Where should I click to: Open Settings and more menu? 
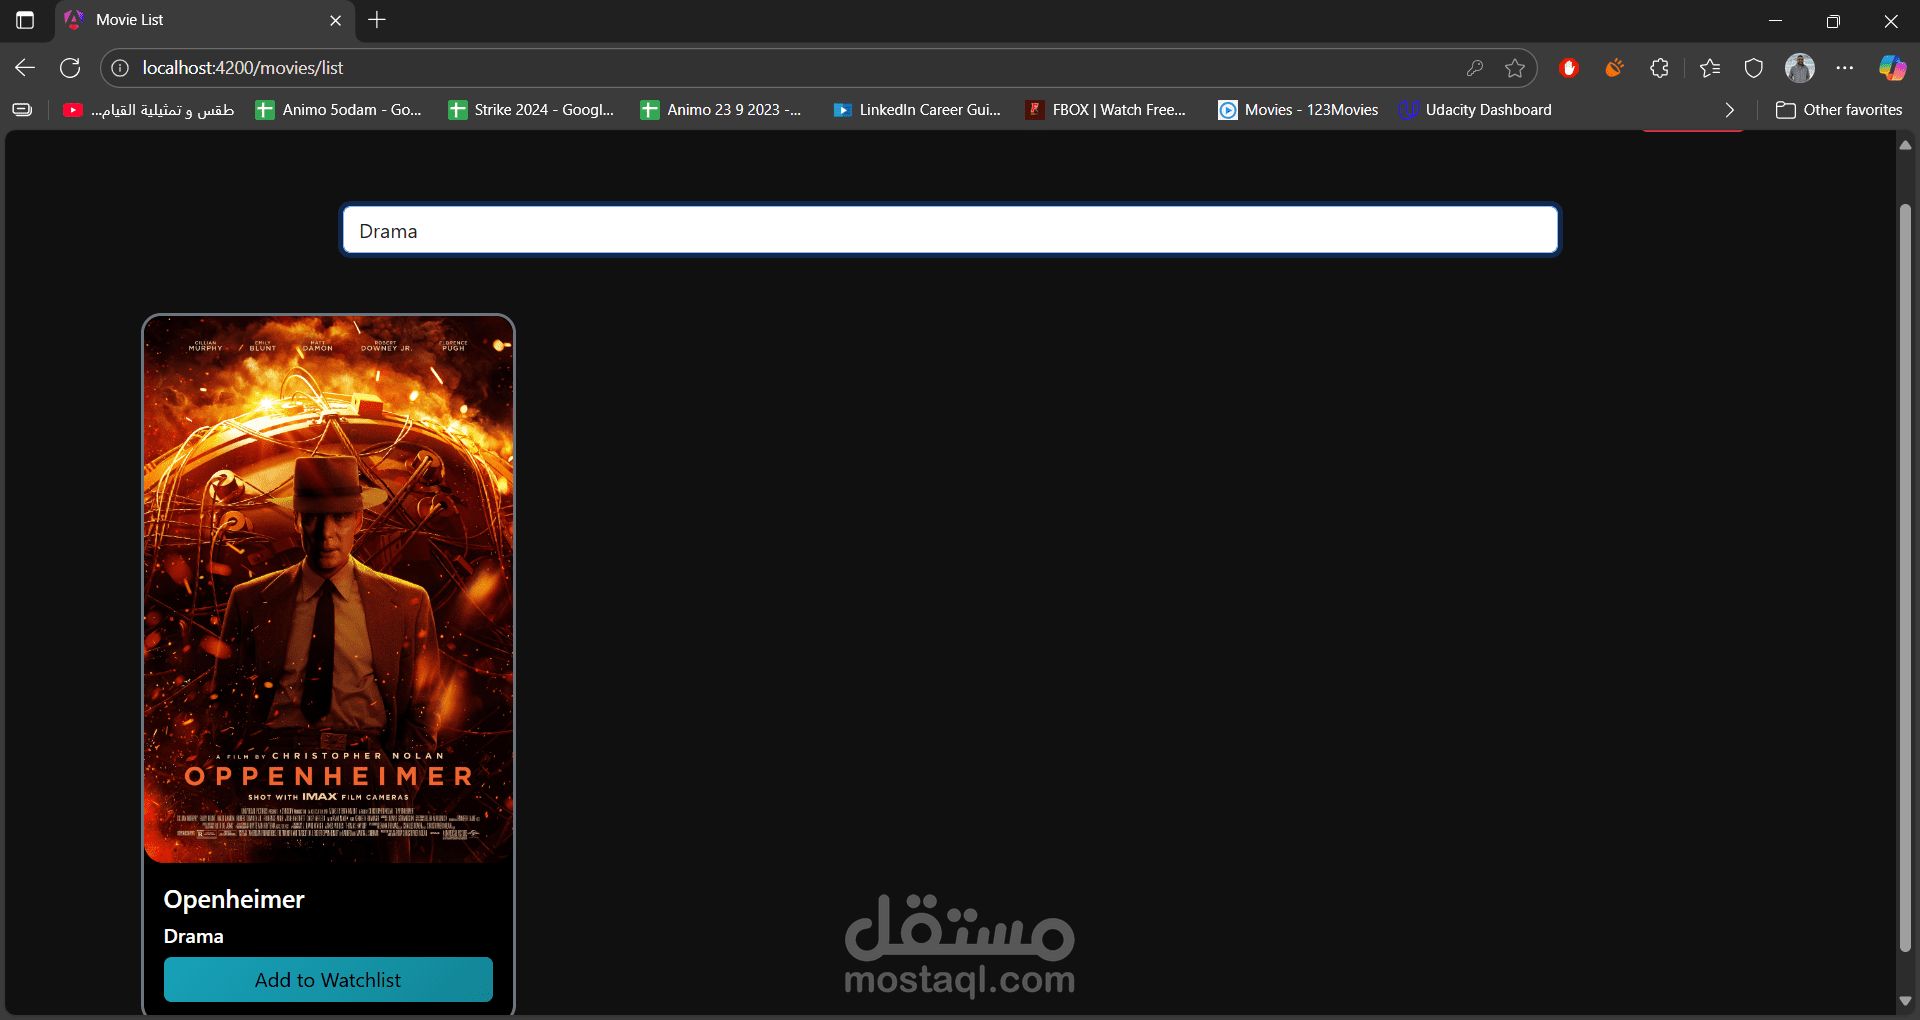click(1845, 68)
